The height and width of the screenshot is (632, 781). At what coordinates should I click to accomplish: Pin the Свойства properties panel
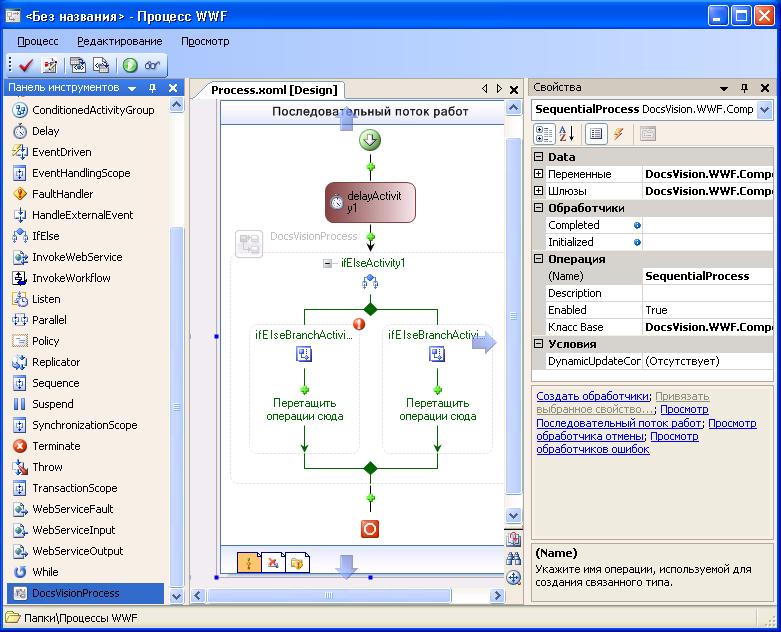click(x=744, y=88)
